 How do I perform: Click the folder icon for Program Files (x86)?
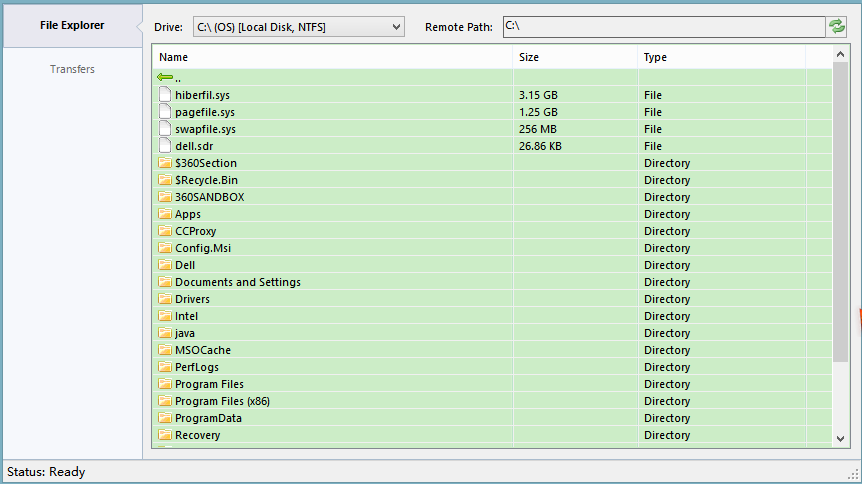164,401
